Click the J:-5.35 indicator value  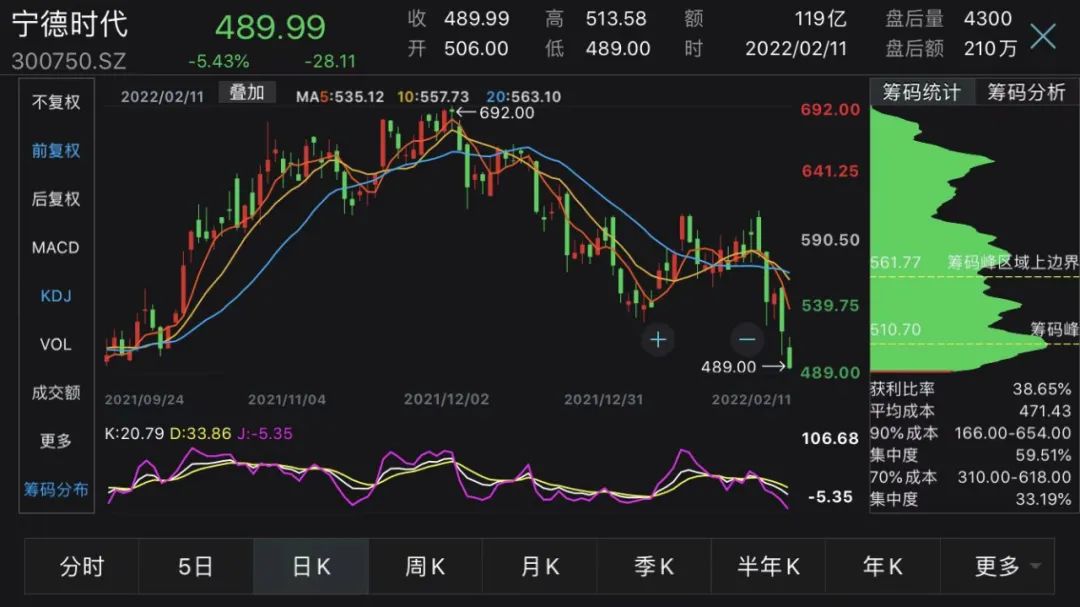[x=265, y=434]
